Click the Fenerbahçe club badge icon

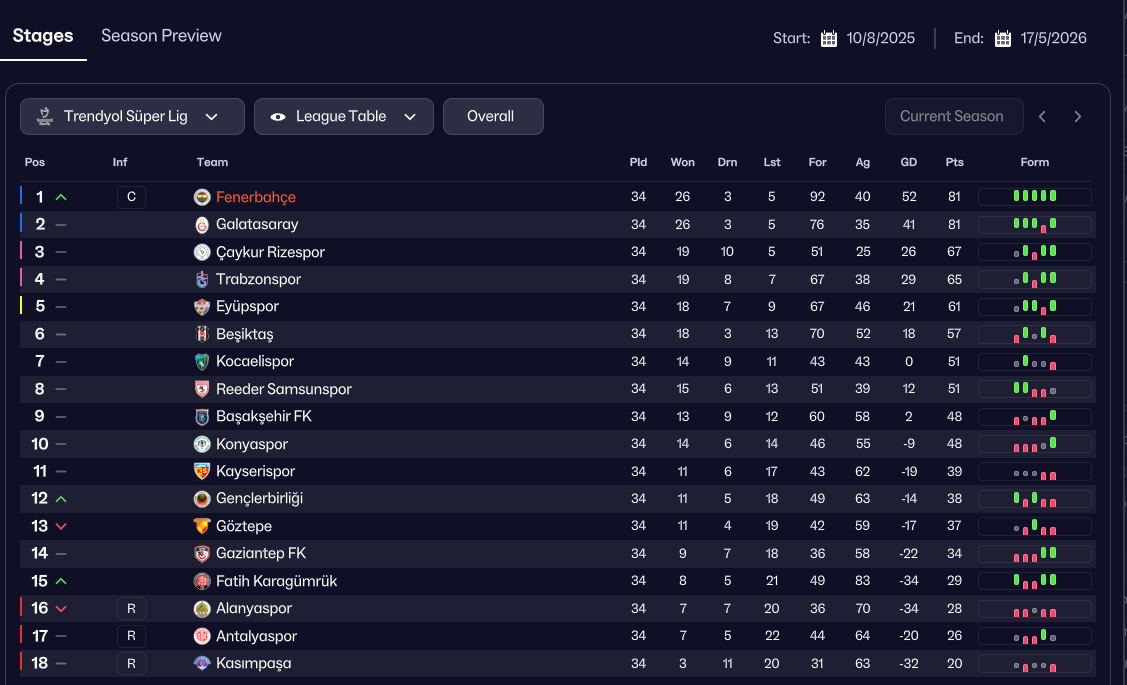pyautogui.click(x=202, y=197)
